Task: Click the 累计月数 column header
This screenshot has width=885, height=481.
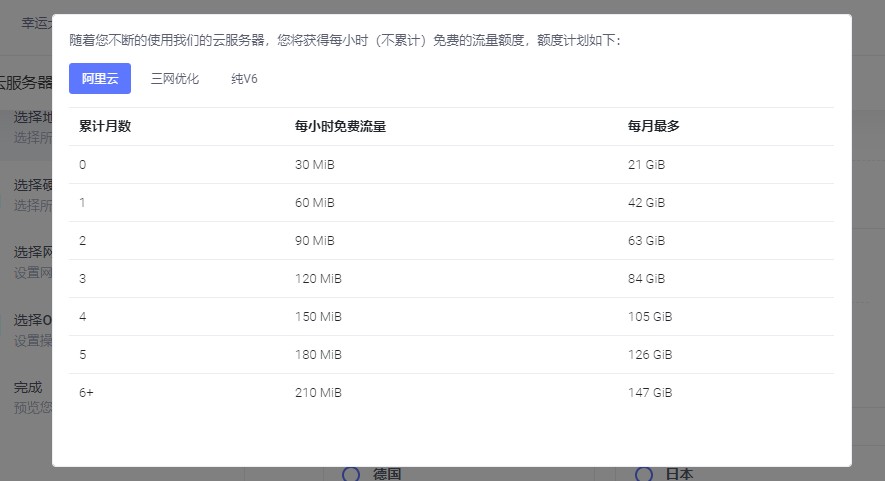Action: [x=105, y=127]
